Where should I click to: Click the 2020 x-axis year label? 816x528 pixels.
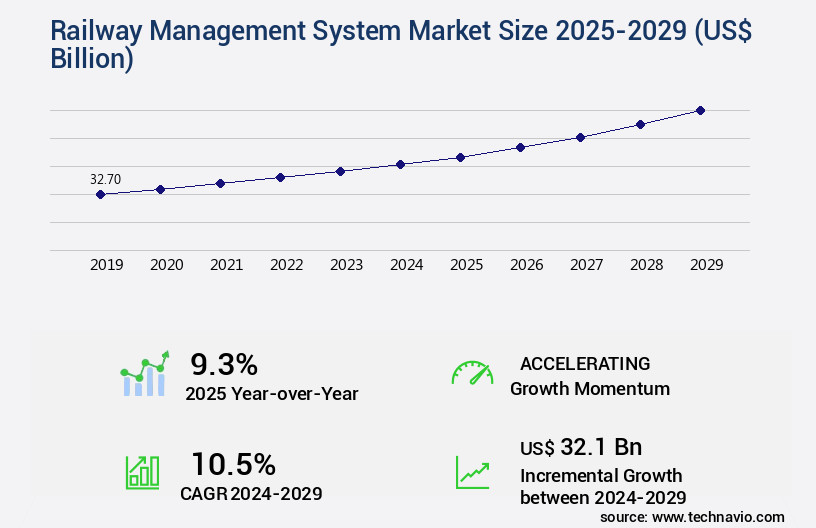(x=166, y=265)
